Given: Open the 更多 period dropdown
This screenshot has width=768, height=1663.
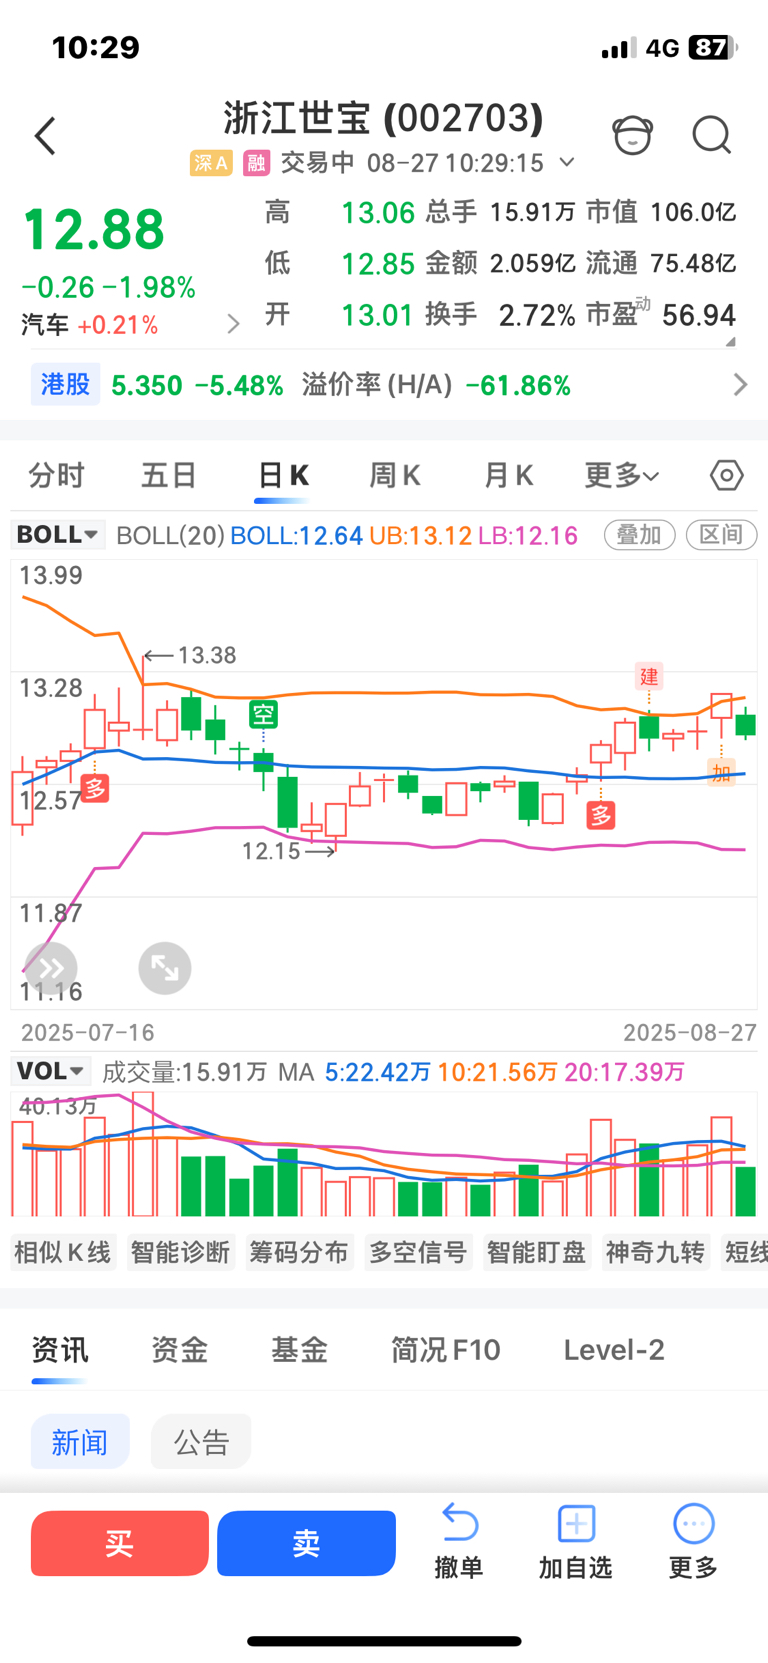Looking at the screenshot, I should click(x=621, y=475).
